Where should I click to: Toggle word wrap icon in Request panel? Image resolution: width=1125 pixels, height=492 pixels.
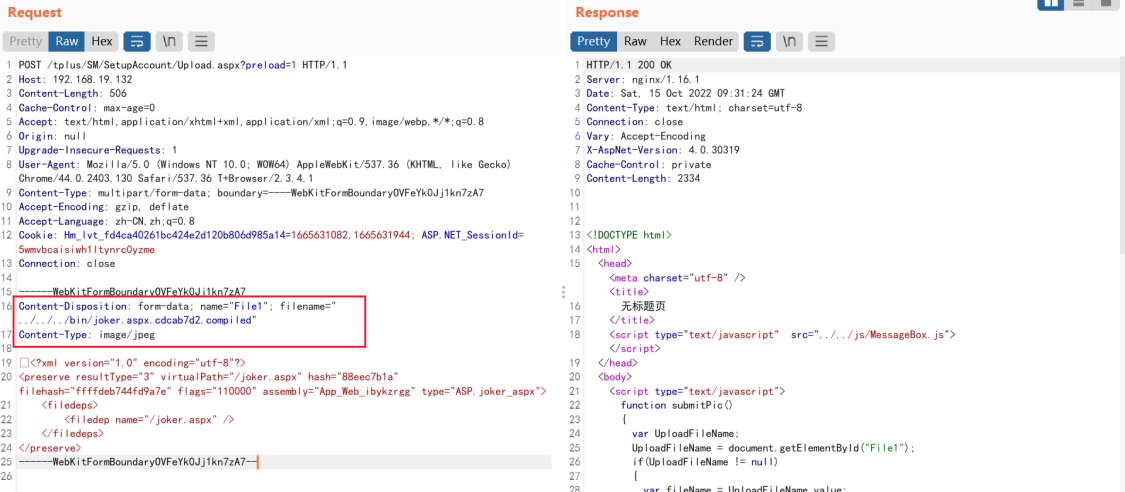[x=137, y=42]
